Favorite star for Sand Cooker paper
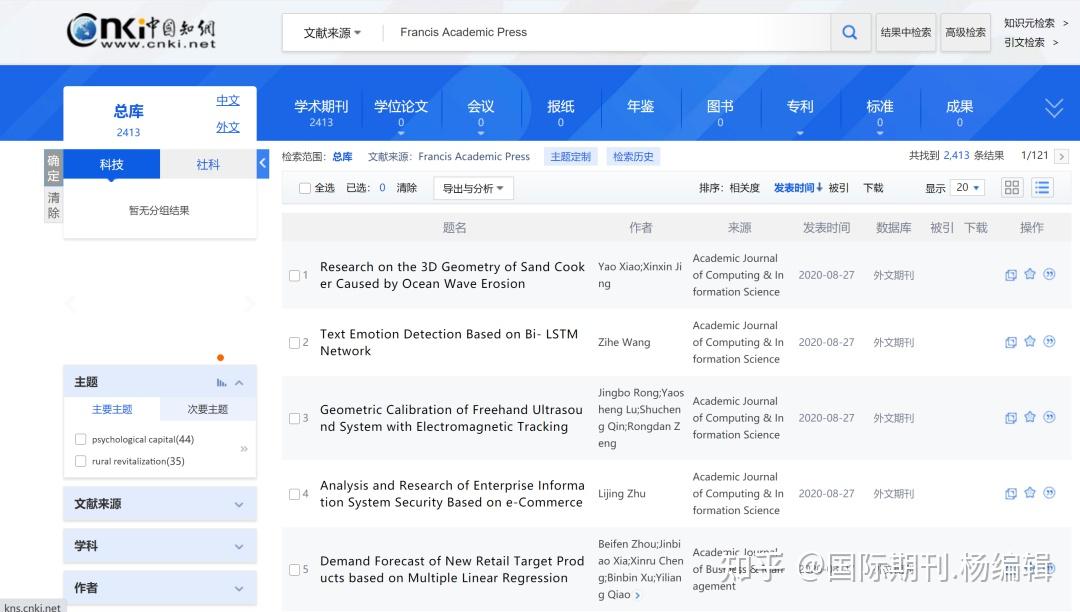The width and height of the screenshot is (1080, 612). 1030,274
